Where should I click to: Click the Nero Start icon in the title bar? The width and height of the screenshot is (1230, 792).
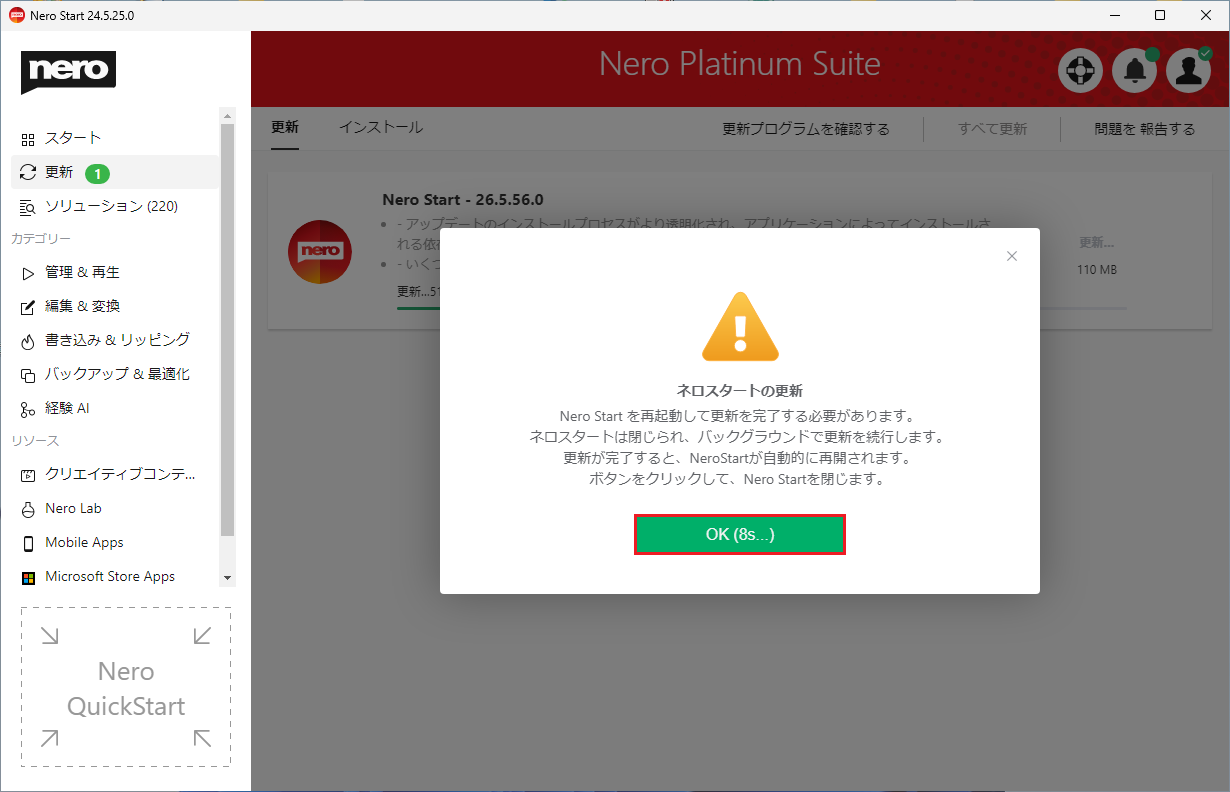pos(17,15)
